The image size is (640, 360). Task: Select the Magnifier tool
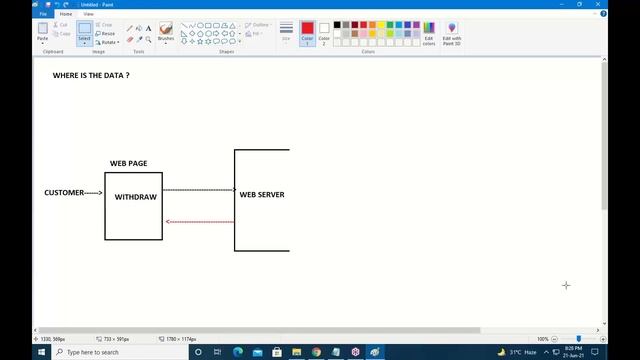[148, 39]
